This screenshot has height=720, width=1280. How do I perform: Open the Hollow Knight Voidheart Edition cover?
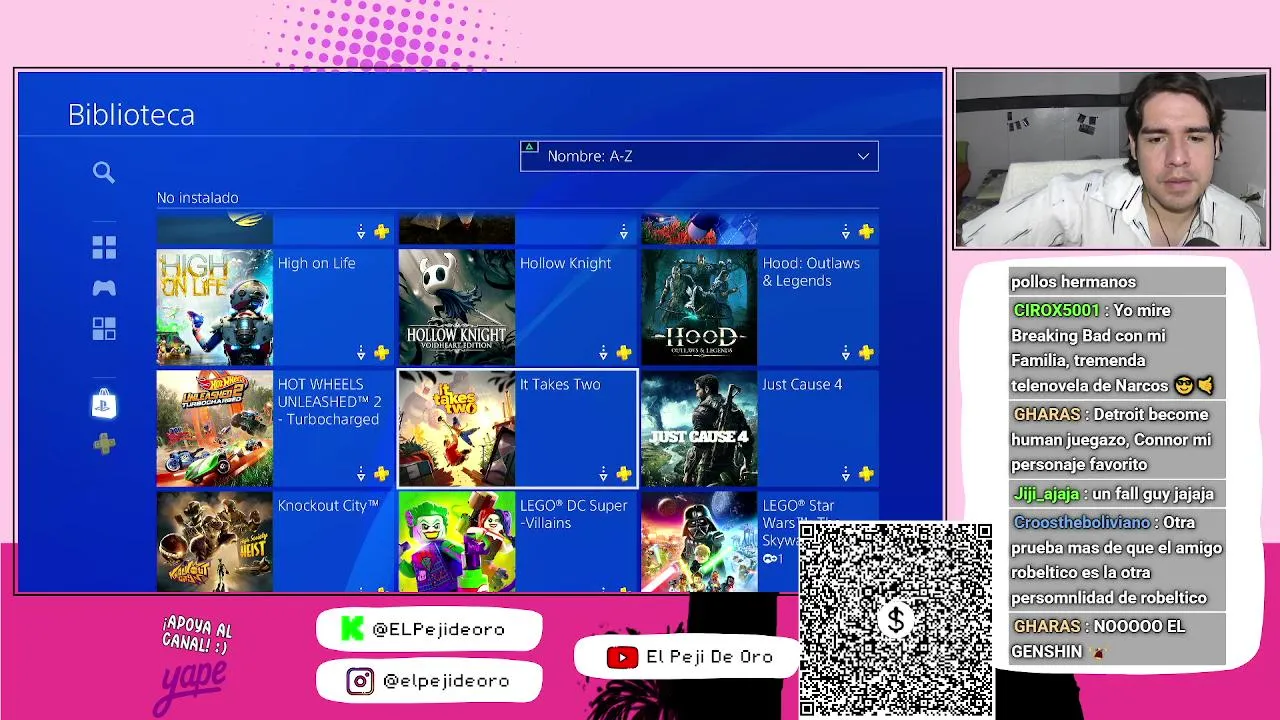[x=457, y=307]
